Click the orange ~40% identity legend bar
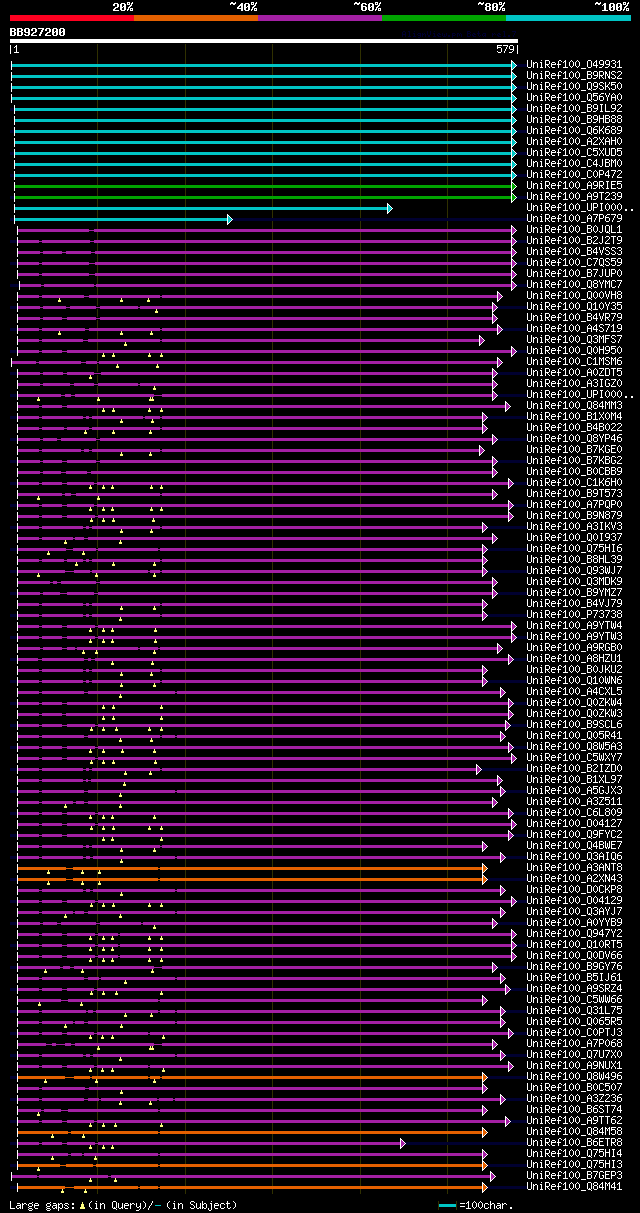 pyautogui.click(x=195, y=17)
